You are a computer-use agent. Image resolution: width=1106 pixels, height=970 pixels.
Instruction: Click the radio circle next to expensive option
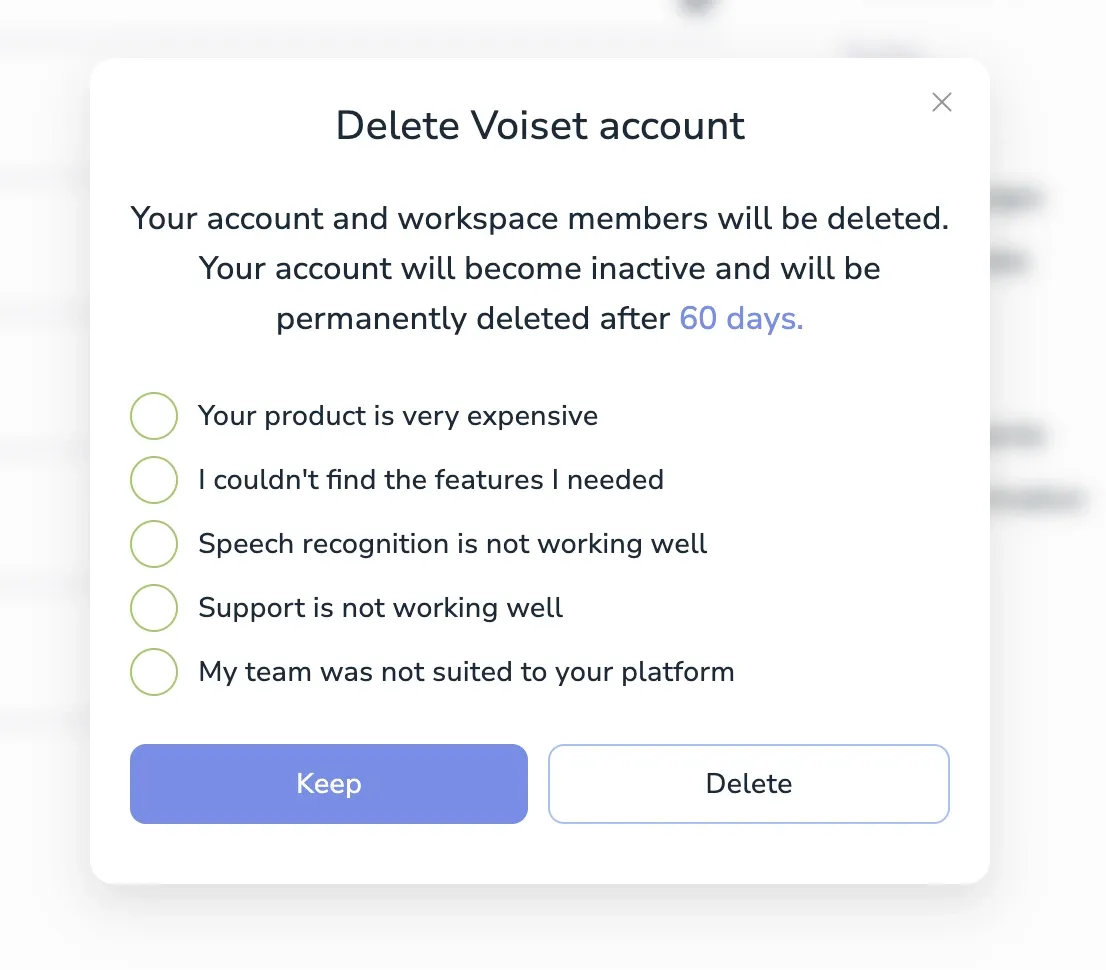(x=154, y=416)
